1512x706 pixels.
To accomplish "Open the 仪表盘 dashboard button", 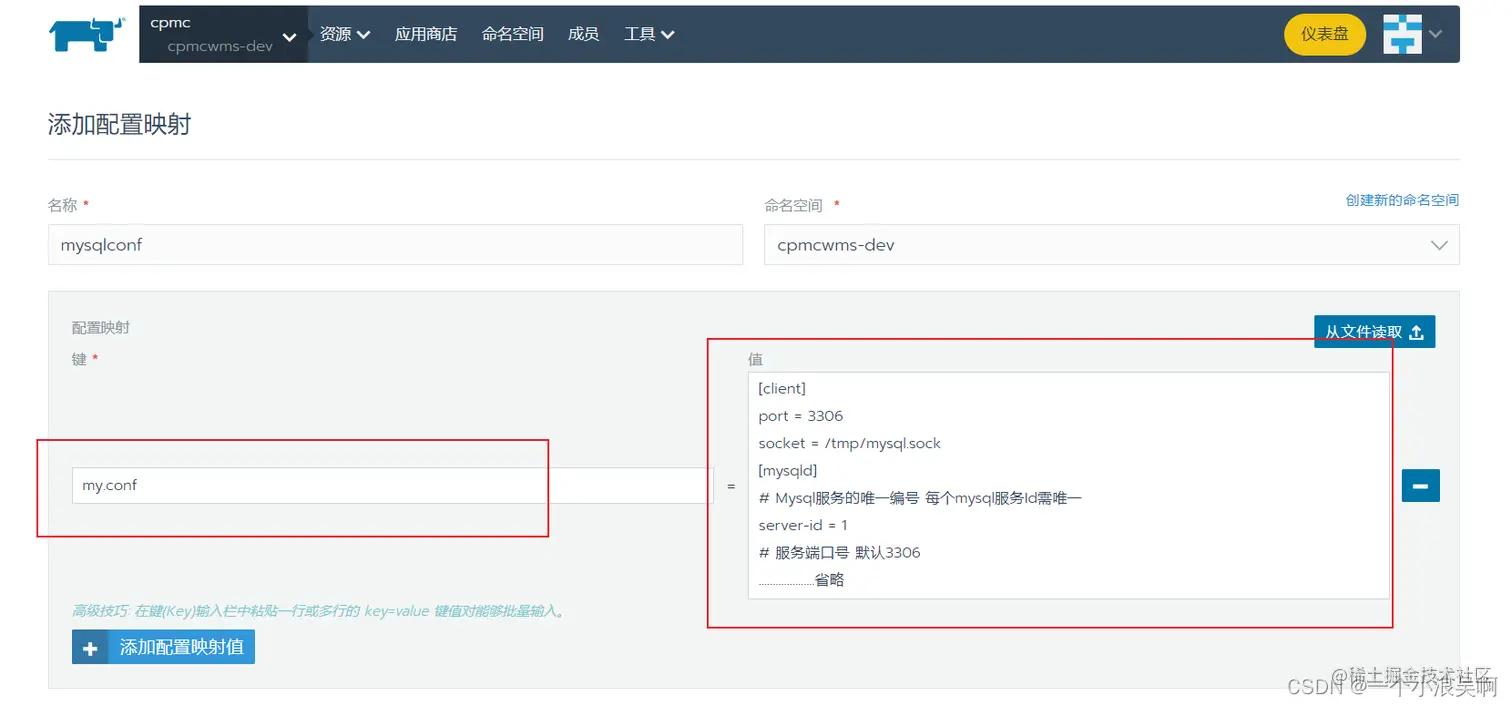I will tap(1324, 33).
